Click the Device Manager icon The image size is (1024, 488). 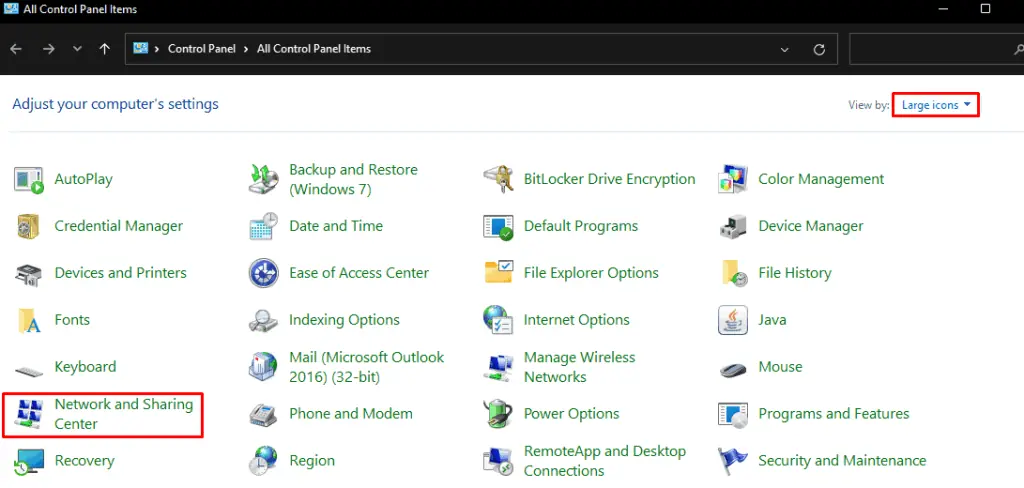pyautogui.click(x=733, y=227)
